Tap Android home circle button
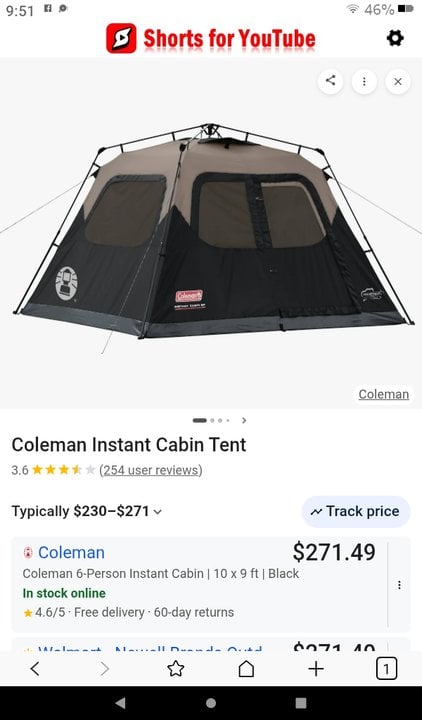Screen dimensions: 422x720 (211, 703)
